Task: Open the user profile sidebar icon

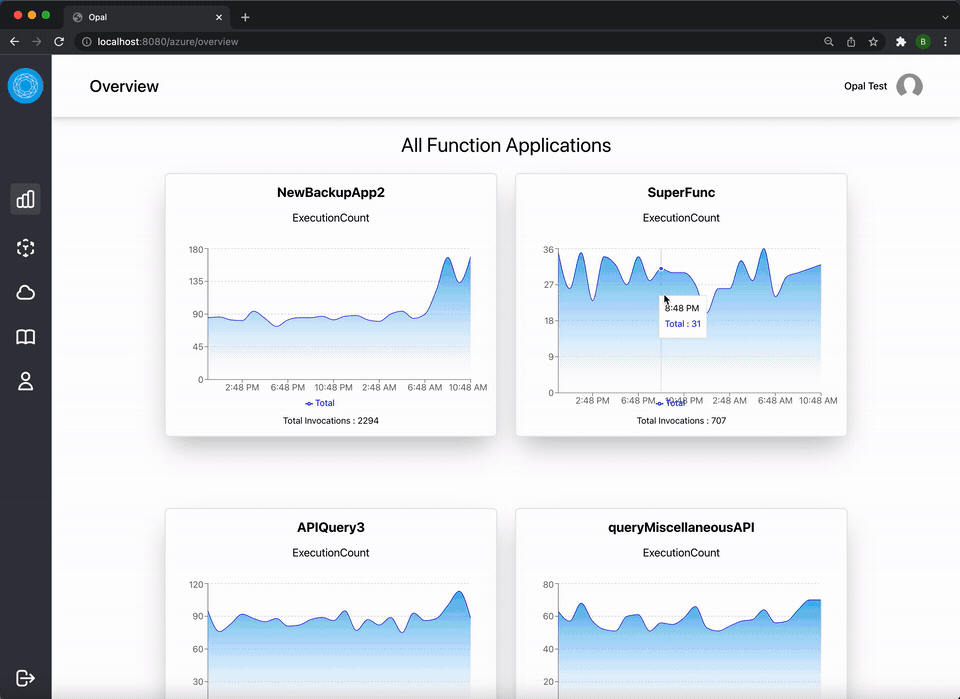Action: (25, 381)
